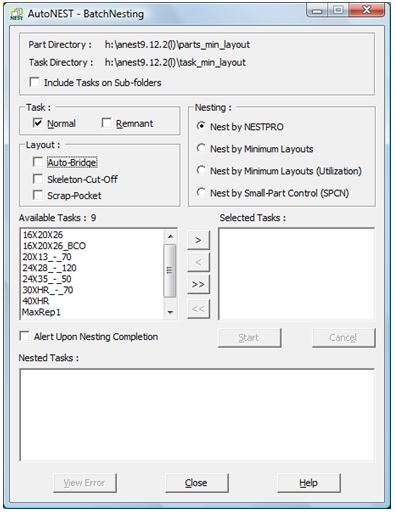Screen dimensions: 396x513
Task: Click the Available Tasks scroll down arrow
Action: pyautogui.click(x=170, y=312)
